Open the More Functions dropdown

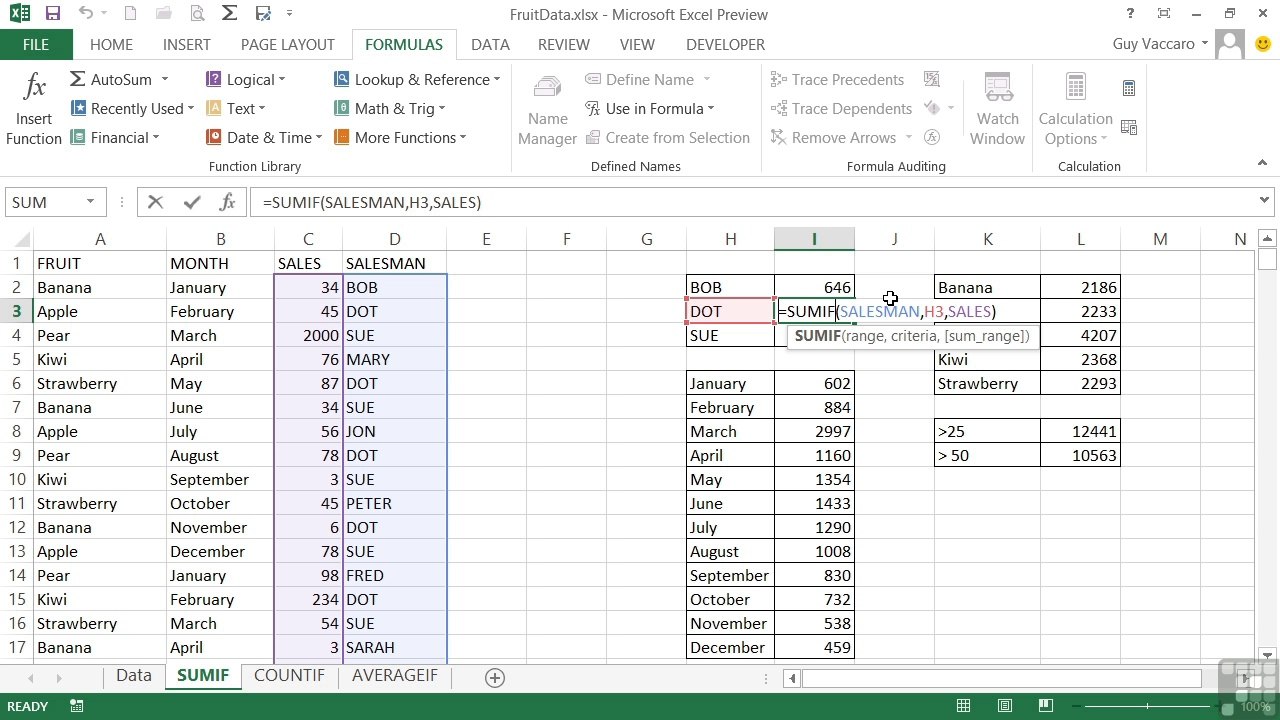coord(400,137)
